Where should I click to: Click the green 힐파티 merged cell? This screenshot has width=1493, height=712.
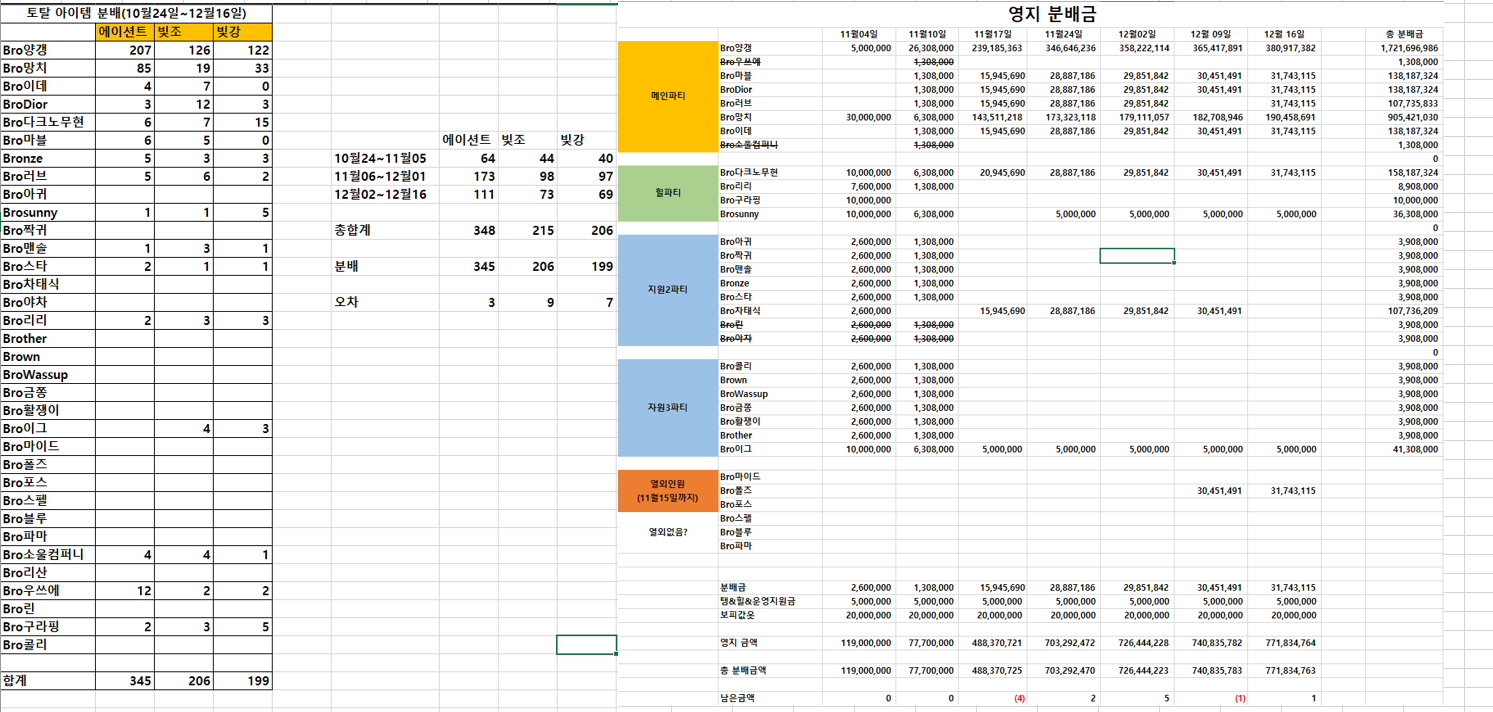(668, 193)
